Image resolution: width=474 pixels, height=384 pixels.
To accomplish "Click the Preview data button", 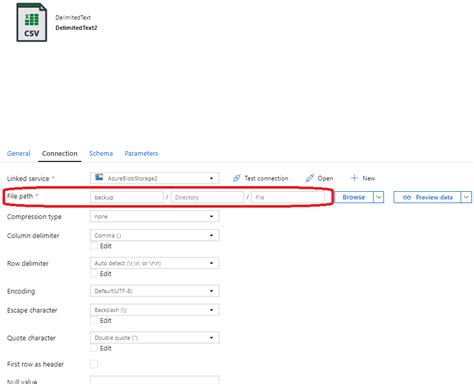I will click(427, 197).
